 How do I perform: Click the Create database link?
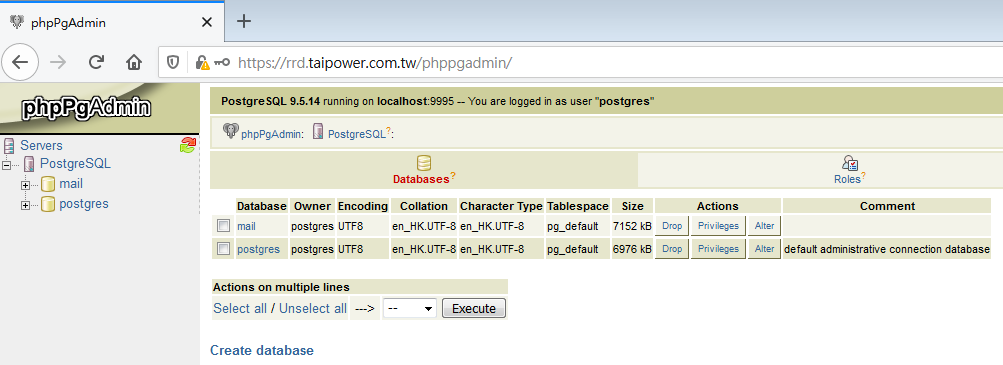[262, 350]
